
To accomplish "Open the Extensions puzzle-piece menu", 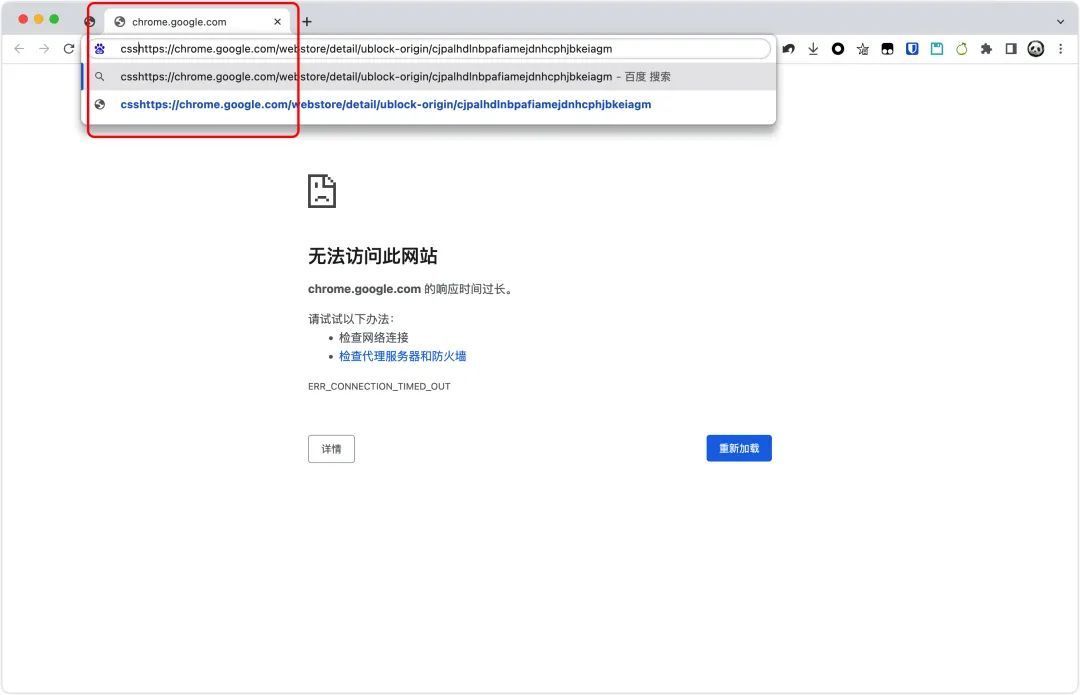I will click(986, 49).
